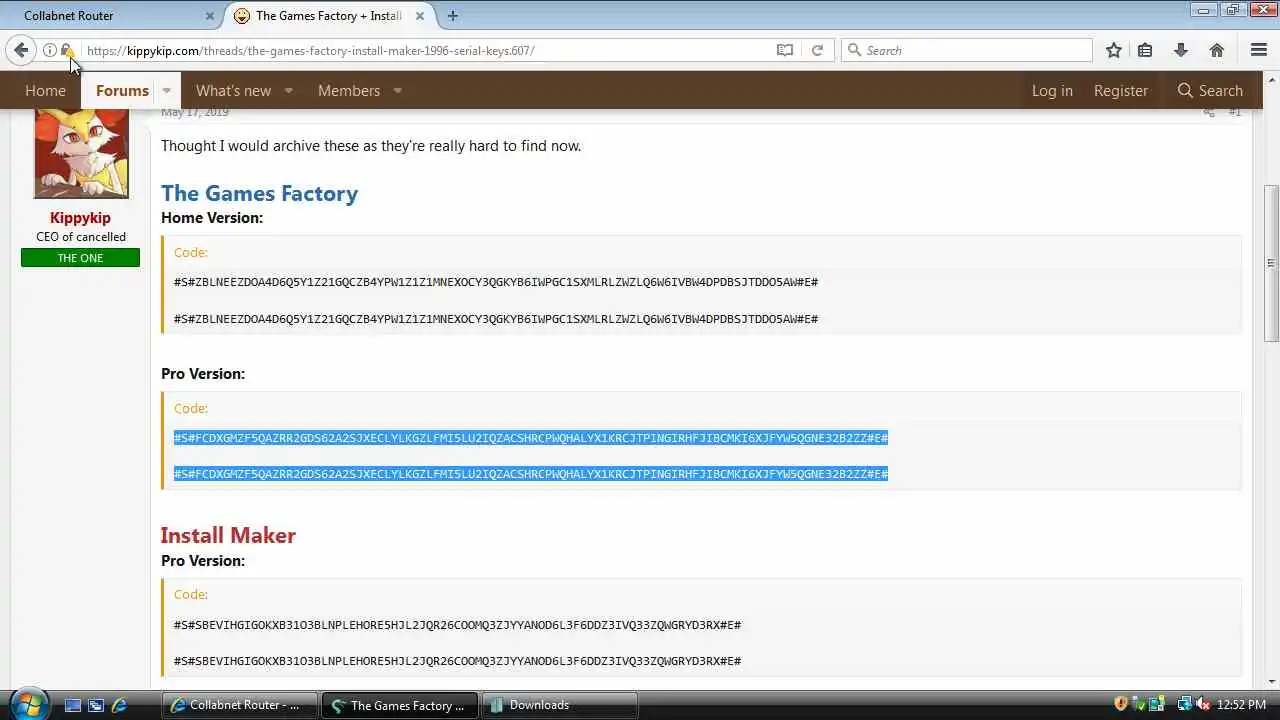The image size is (1280, 720).
Task: Click the share icon beside post #1
Action: pos(1209,112)
